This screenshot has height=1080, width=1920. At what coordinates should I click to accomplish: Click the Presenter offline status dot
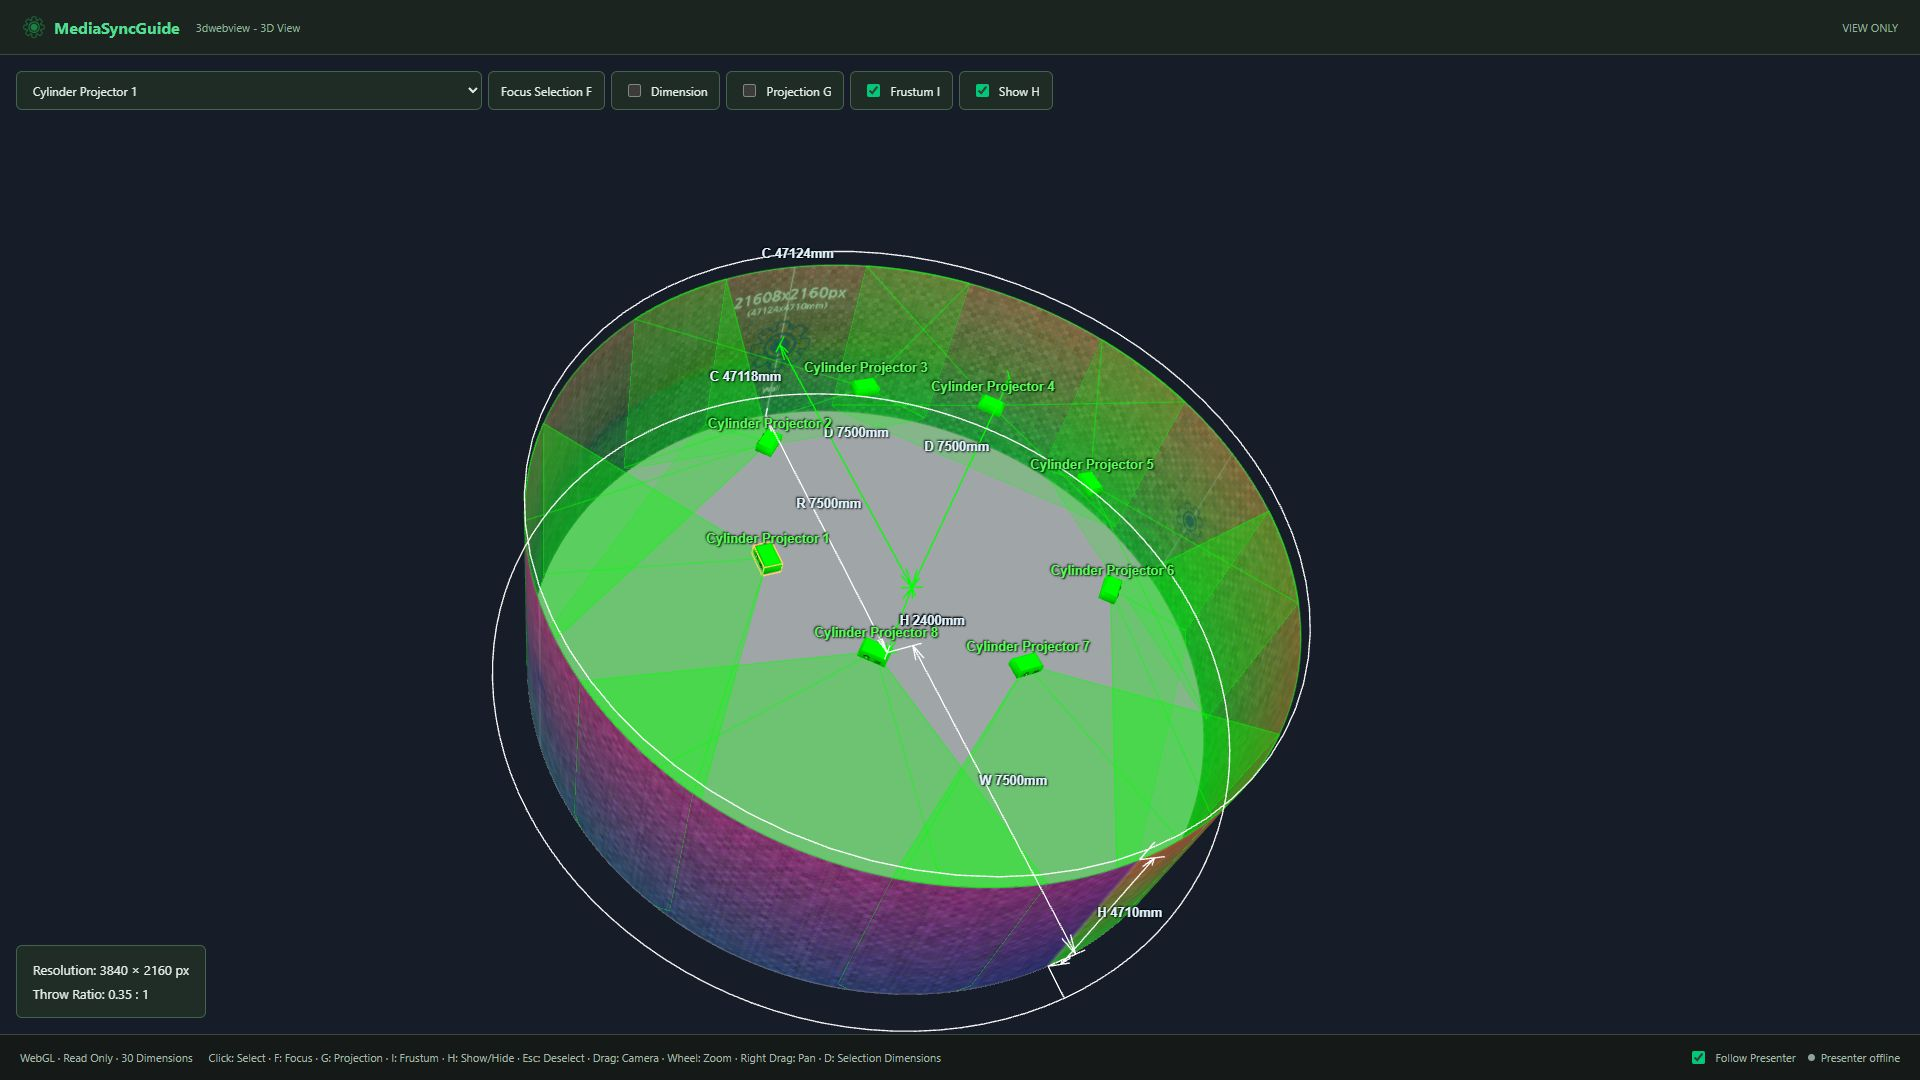(x=1811, y=1058)
